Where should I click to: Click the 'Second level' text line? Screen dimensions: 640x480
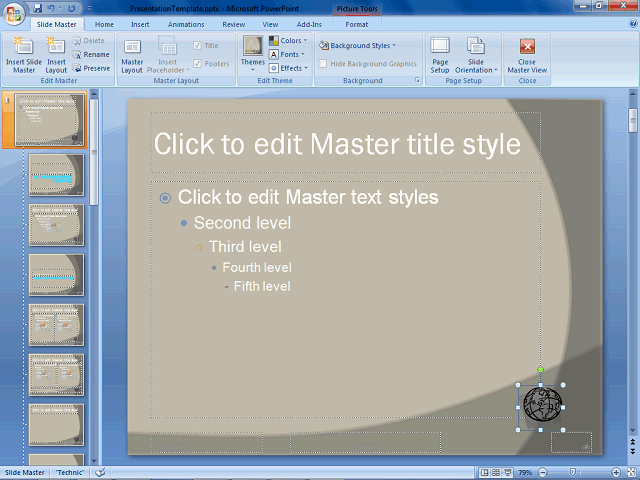coord(242,223)
